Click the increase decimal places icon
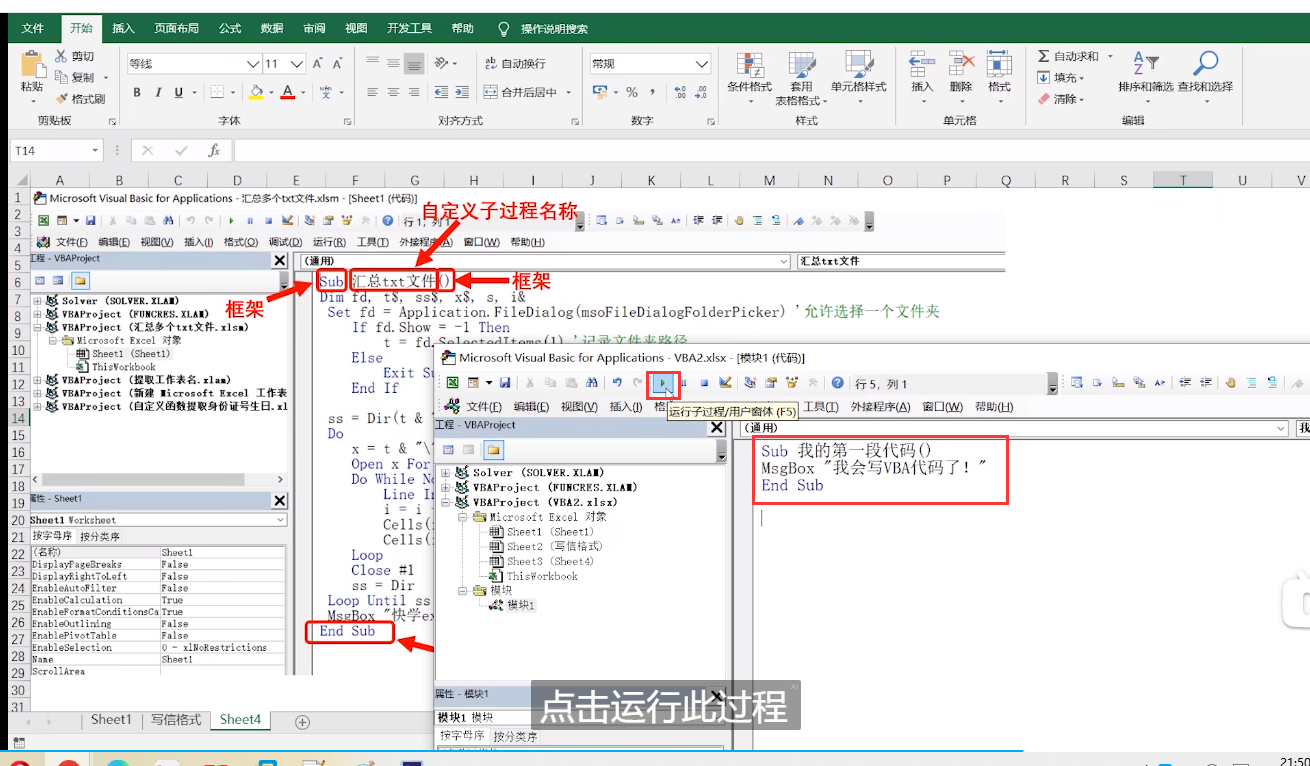Image resolution: width=1310 pixels, height=766 pixels. (680, 92)
